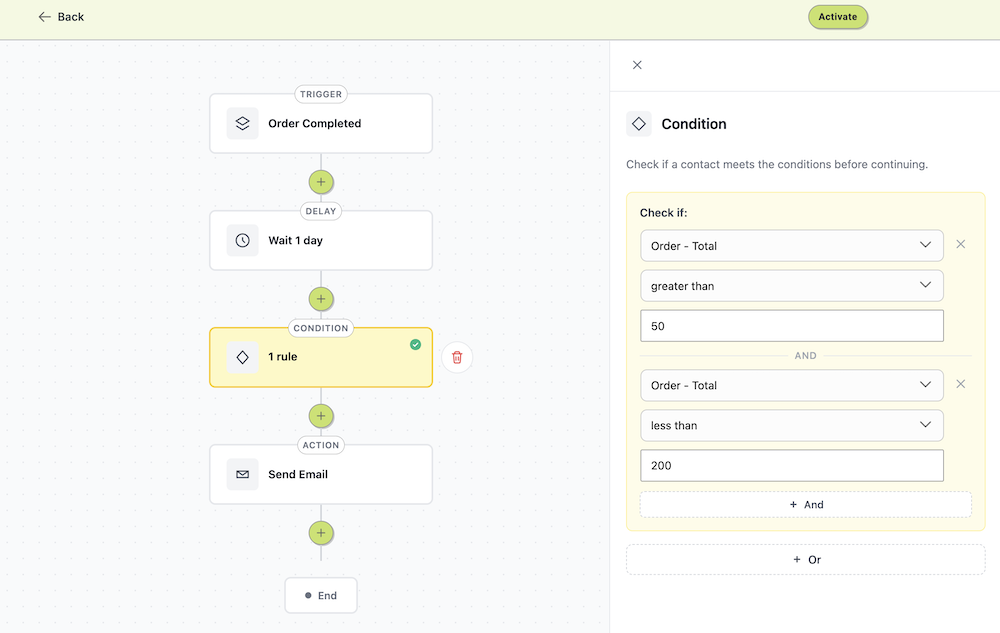Screen dimensions: 1000x633
Task: Add a step after the Order Completed trigger
Action: click(321, 182)
